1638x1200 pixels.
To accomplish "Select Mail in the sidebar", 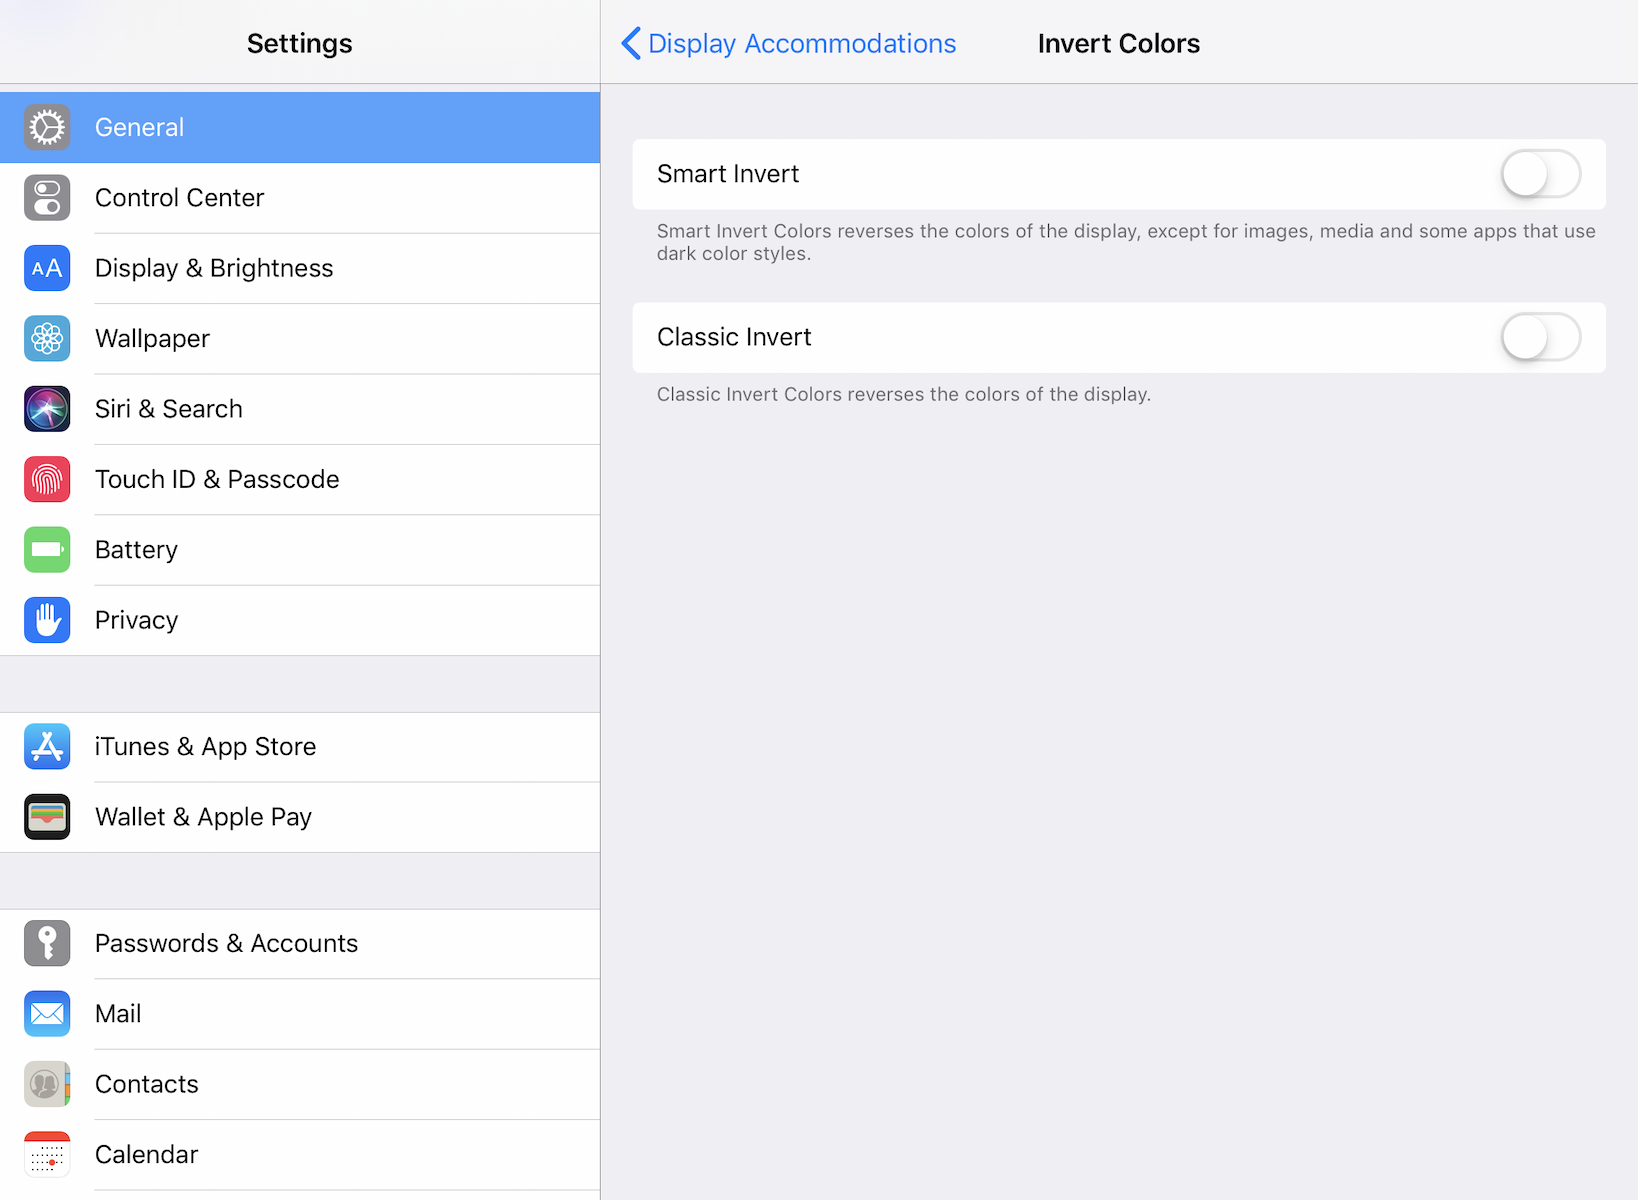I will point(300,1014).
